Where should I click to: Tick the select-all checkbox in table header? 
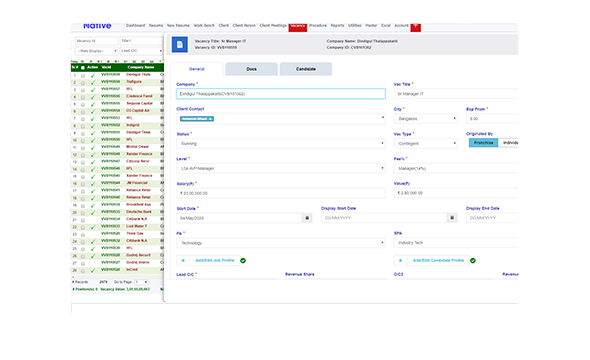pyautogui.click(x=83, y=68)
